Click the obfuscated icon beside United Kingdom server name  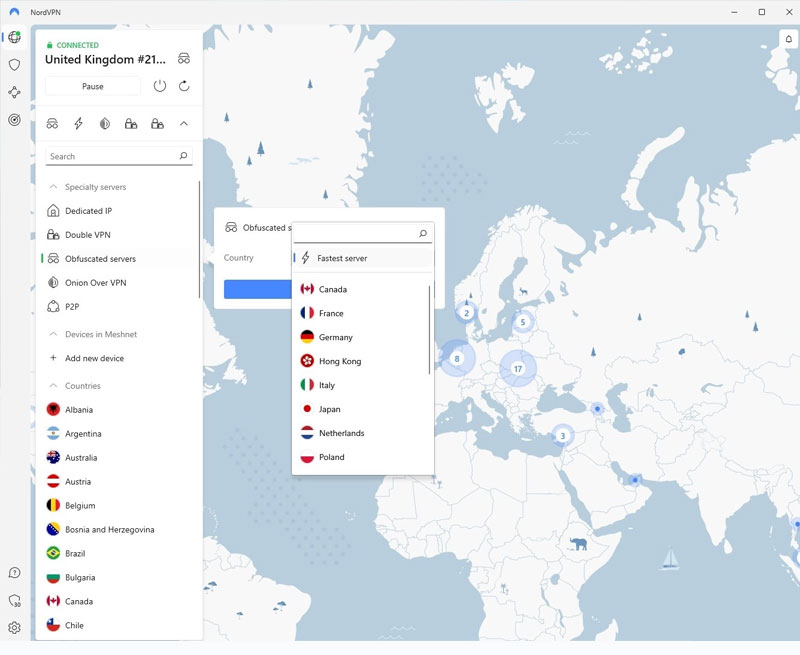184,59
